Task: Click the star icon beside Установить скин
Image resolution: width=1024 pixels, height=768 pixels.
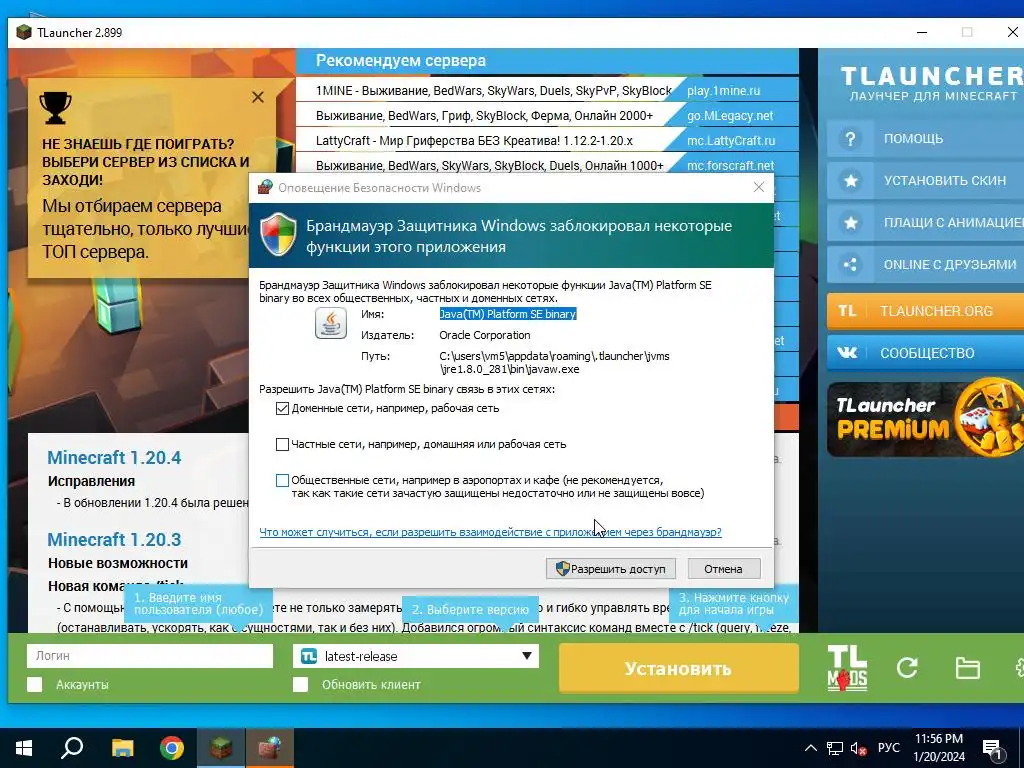Action: [x=850, y=181]
